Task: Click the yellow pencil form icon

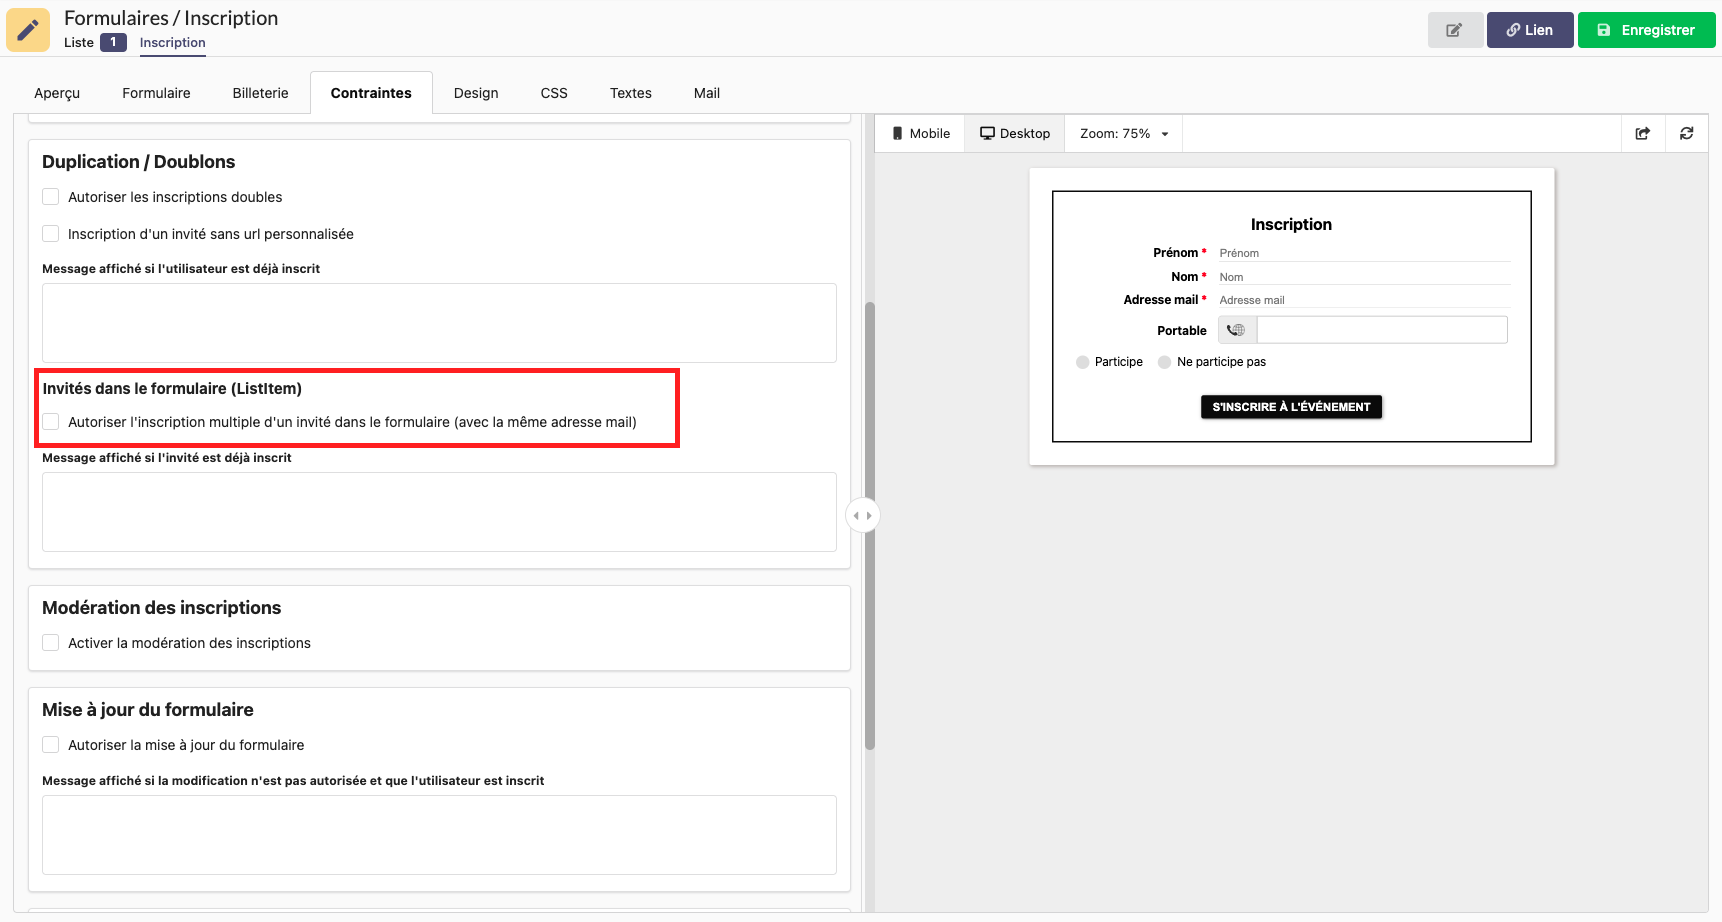Action: click(28, 29)
